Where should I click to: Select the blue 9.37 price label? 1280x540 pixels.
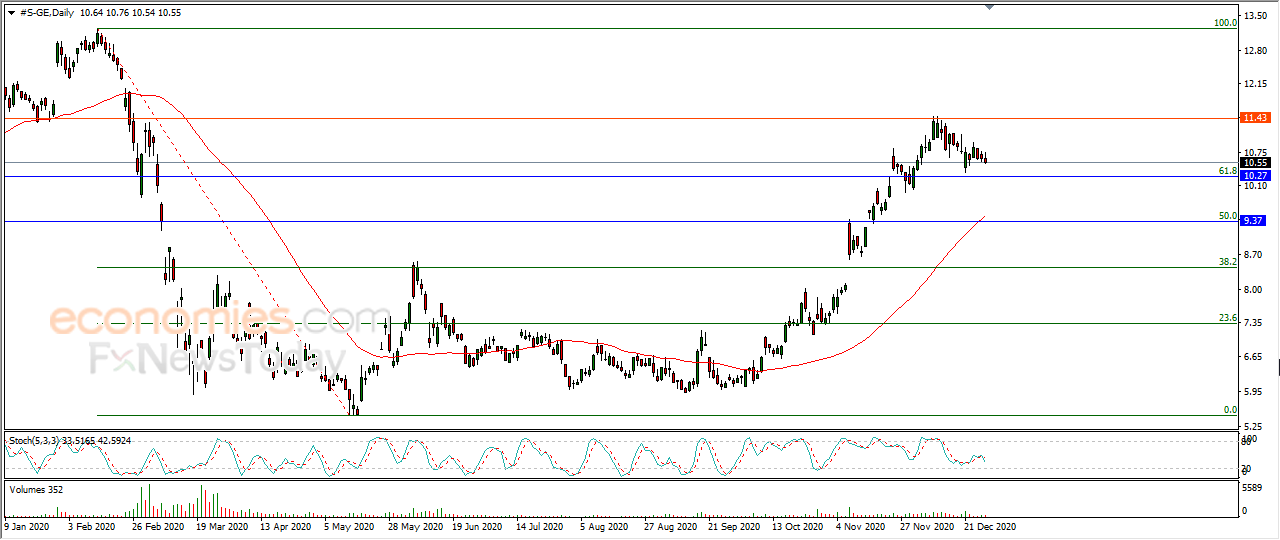[x=1255, y=221]
